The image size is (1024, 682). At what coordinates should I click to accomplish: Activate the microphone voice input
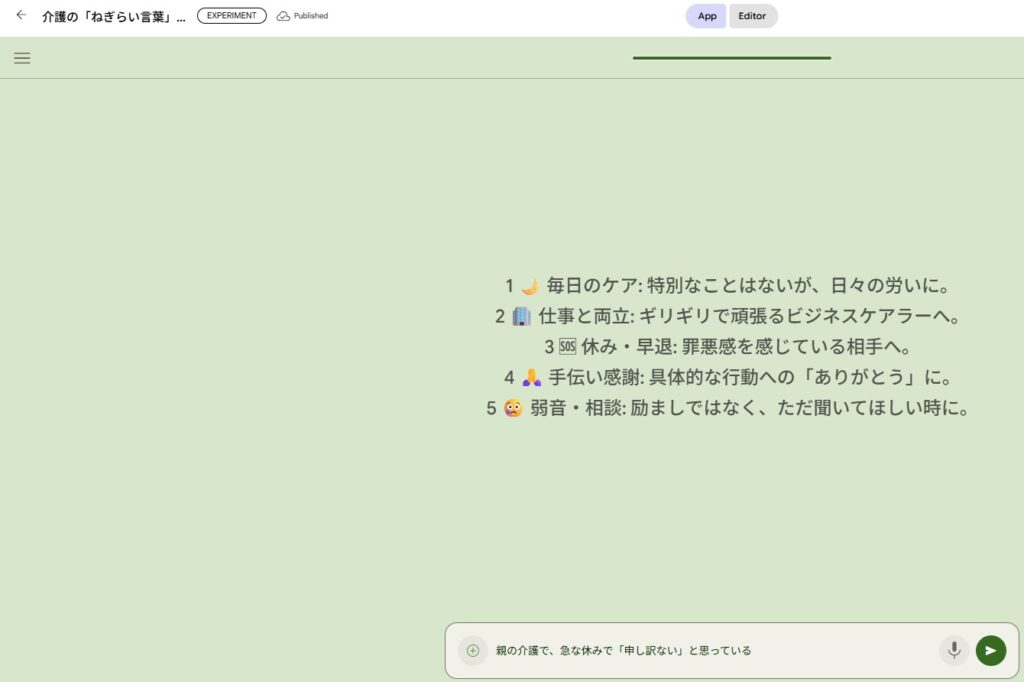(954, 650)
